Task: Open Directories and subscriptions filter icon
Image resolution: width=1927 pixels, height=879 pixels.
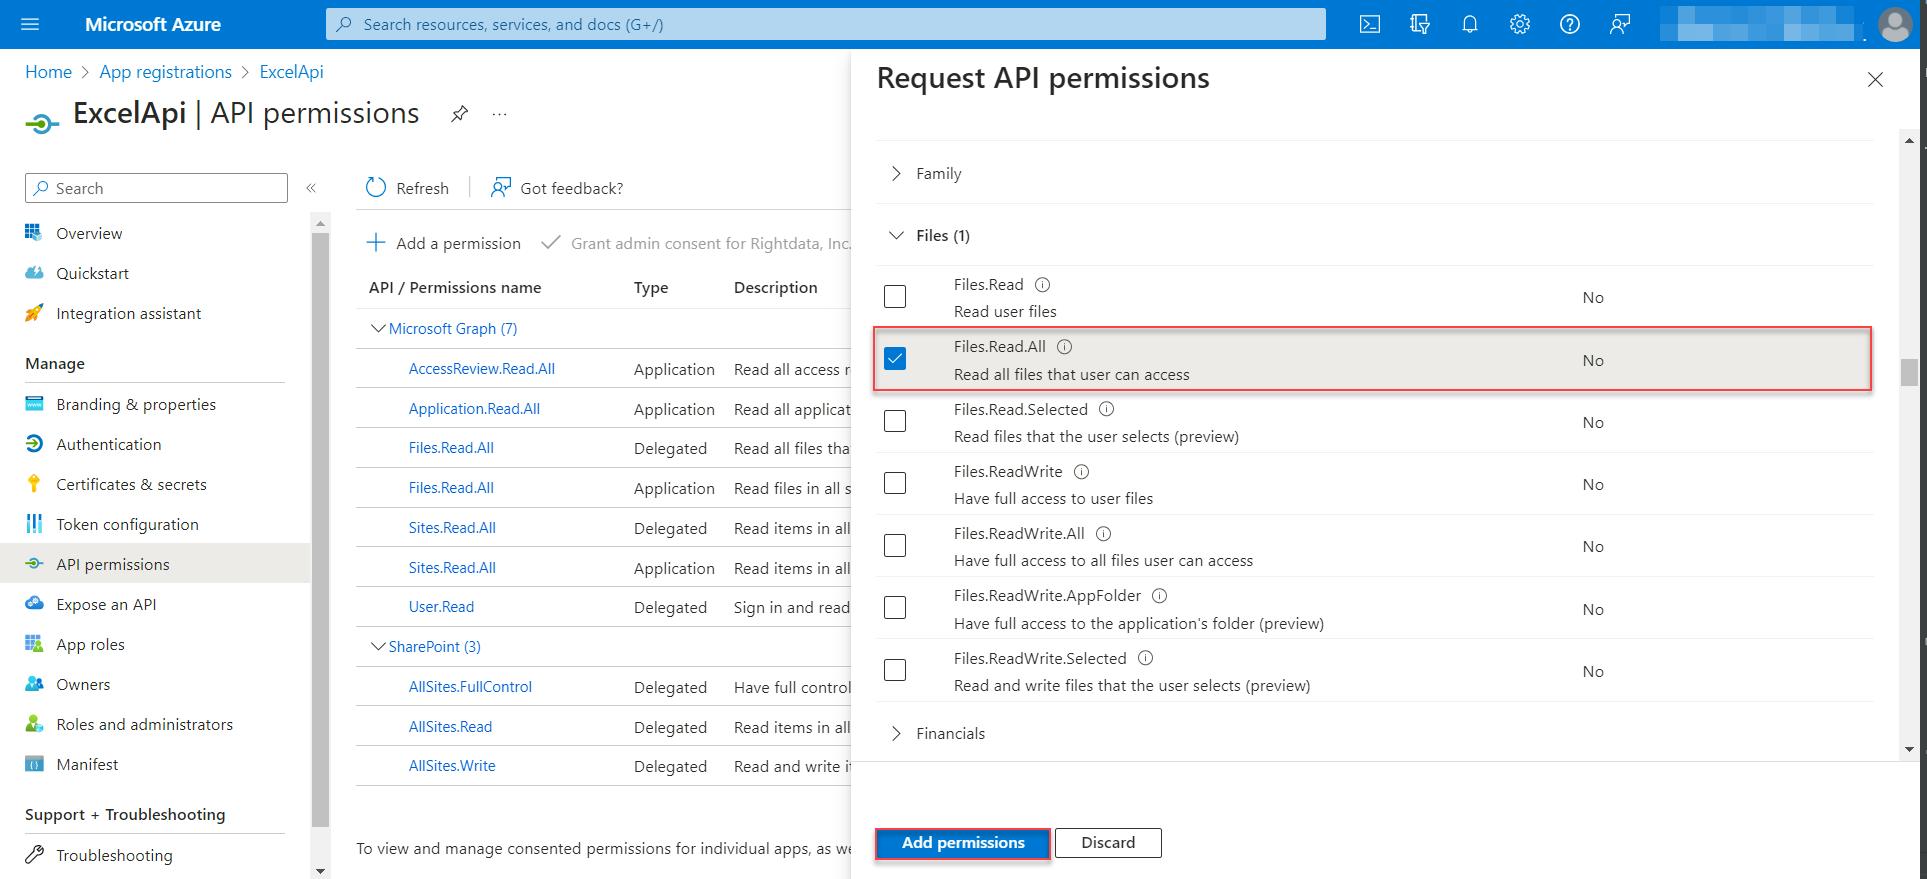Action: 1420,24
